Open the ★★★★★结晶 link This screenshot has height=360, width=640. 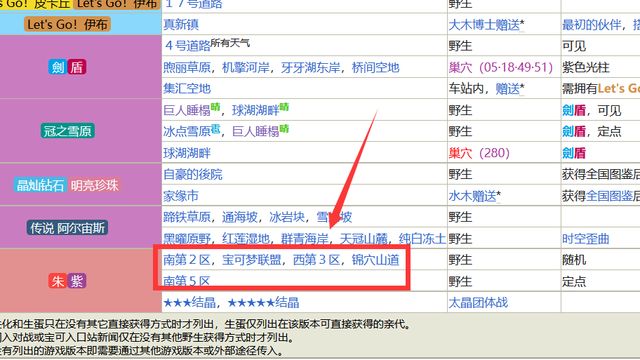click(264, 303)
